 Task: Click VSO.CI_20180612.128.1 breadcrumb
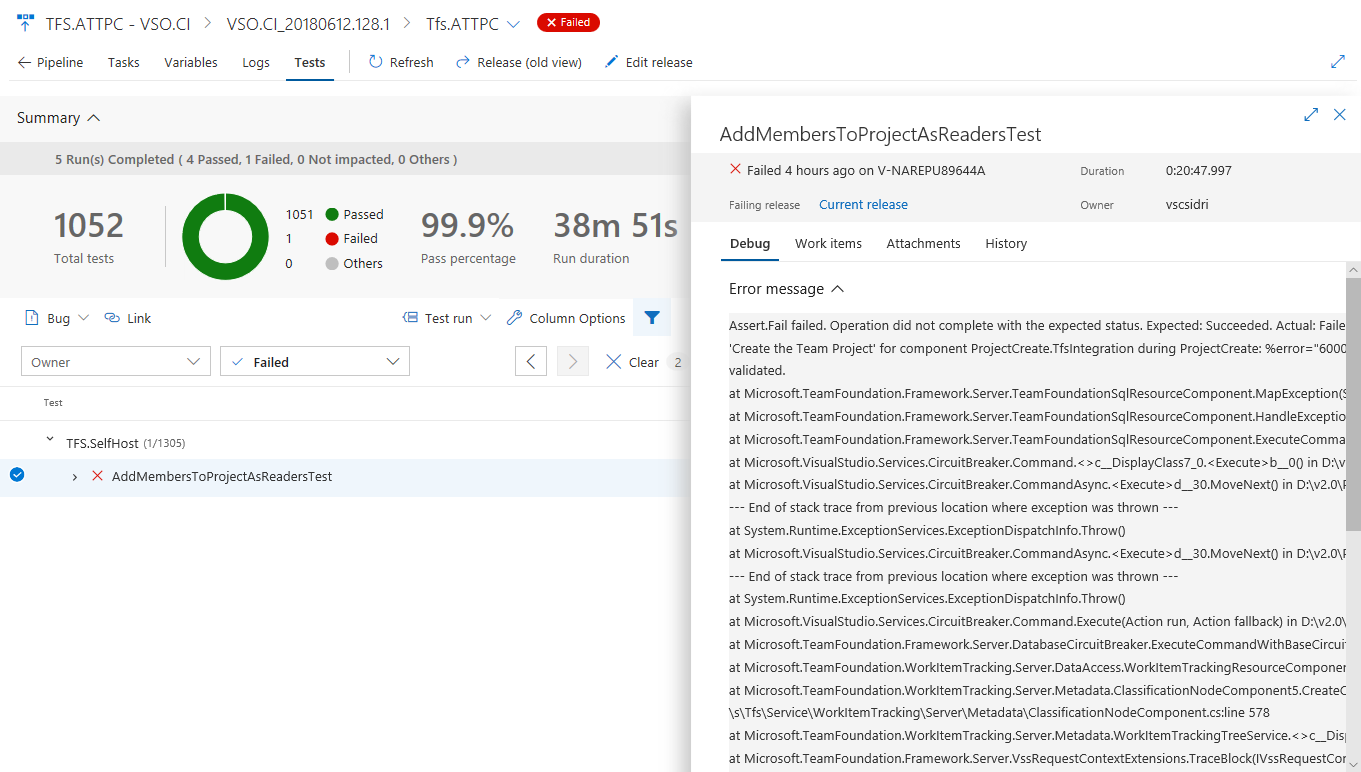[x=308, y=23]
